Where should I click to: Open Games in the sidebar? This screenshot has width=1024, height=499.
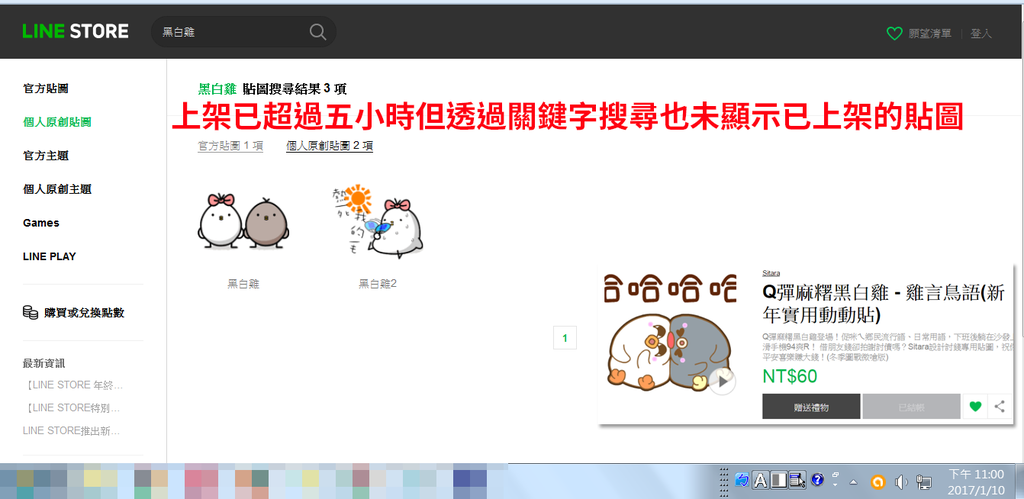point(41,223)
